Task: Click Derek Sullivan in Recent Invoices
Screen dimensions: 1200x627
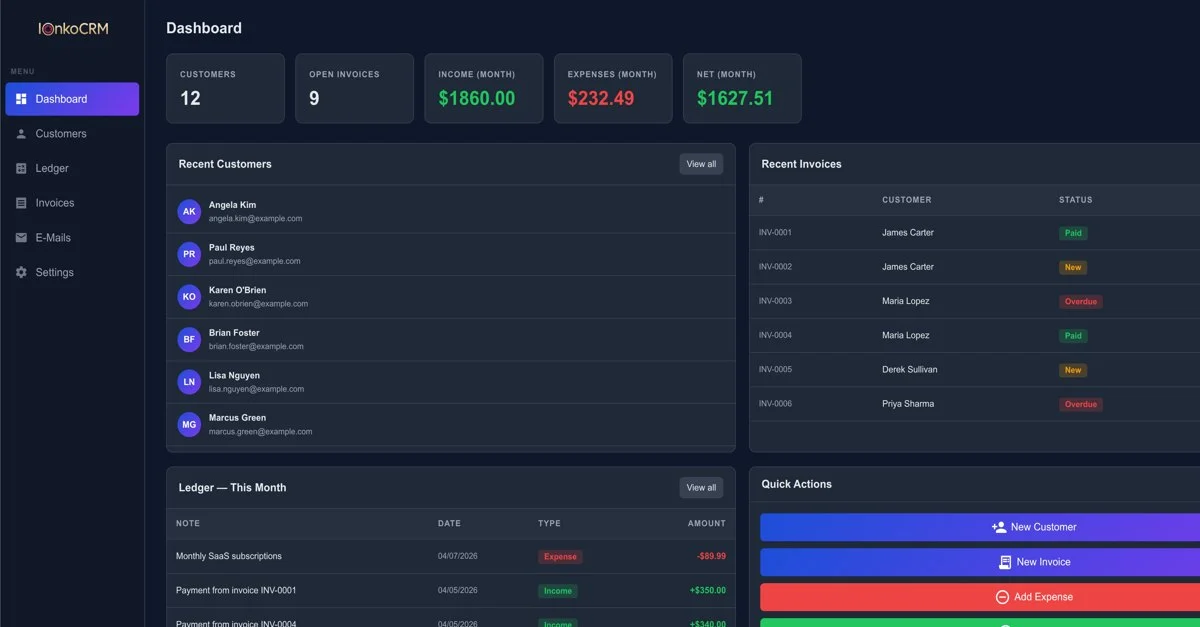Action: pos(910,370)
